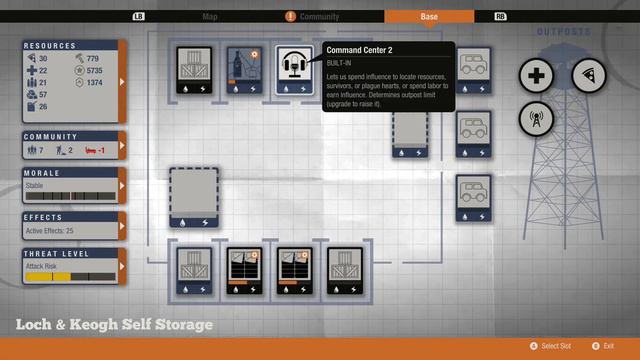Click the orange progress bar on left beds
The width and height of the screenshot is (640, 360).
(238, 282)
